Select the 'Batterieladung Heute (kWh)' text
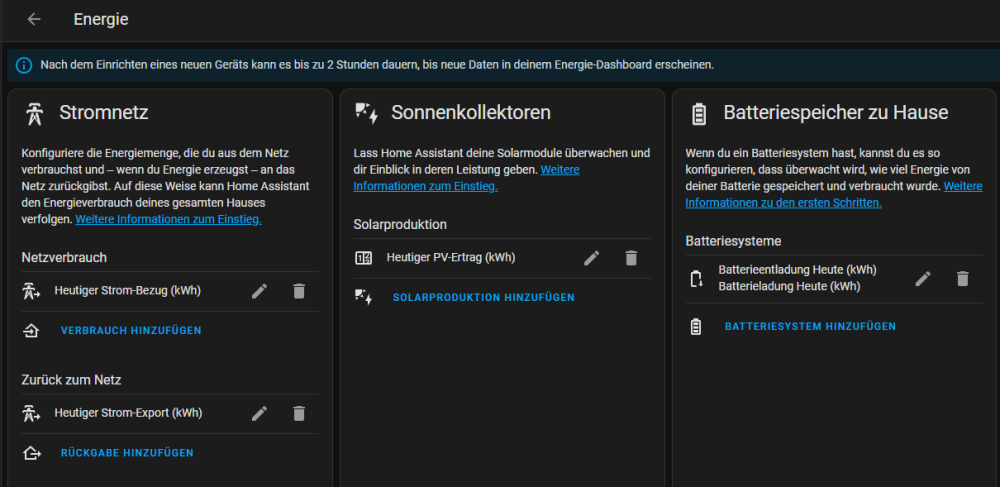Viewport: 1000px width, 487px height. click(789, 286)
